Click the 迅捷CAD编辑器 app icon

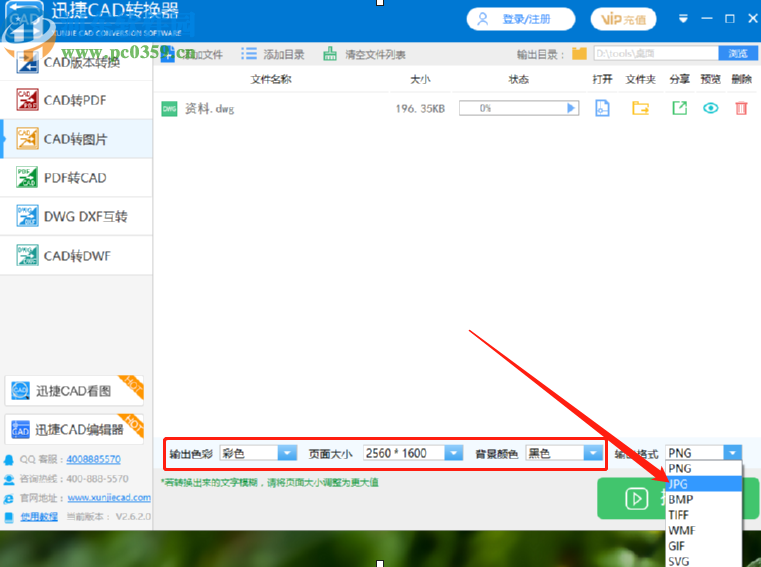[20, 429]
